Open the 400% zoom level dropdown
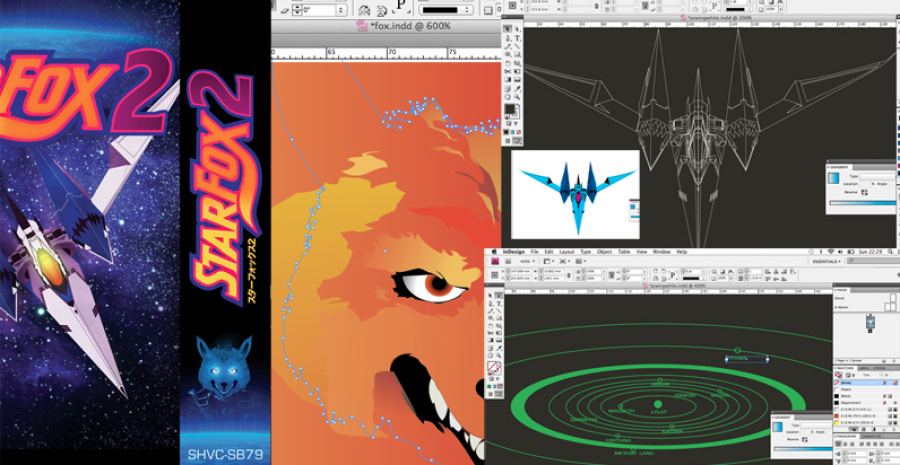Screen dimensions: 900x465 click(x=527, y=261)
